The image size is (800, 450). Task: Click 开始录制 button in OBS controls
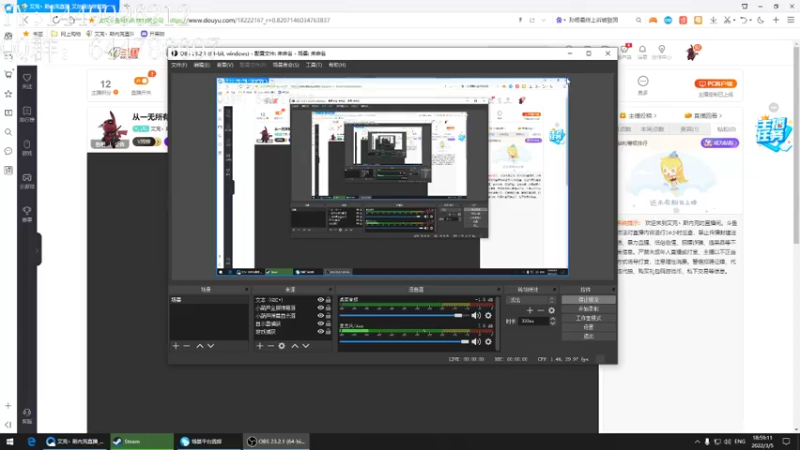589,309
